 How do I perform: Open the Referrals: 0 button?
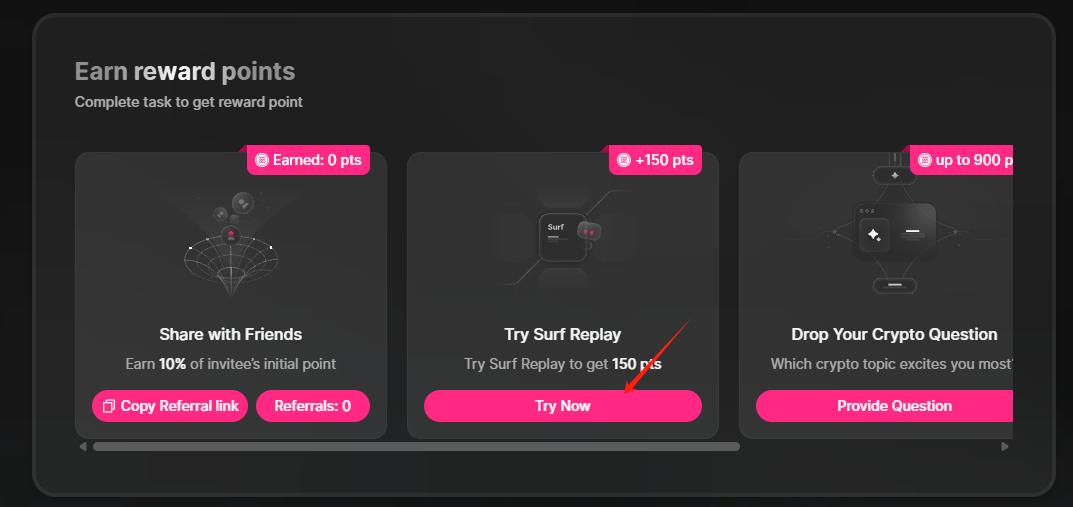click(312, 406)
